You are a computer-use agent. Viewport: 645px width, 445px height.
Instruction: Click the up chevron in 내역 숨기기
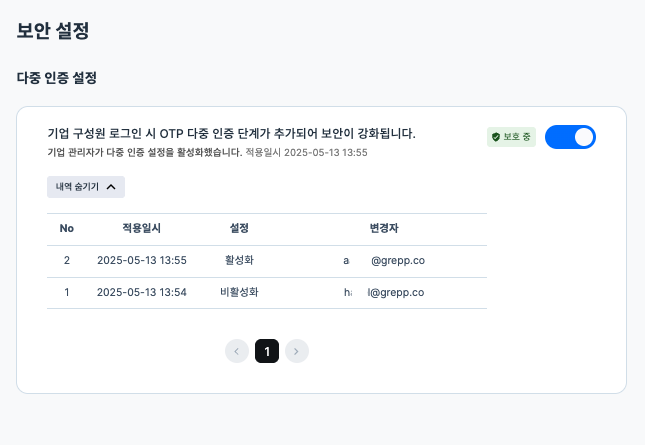click(x=111, y=187)
